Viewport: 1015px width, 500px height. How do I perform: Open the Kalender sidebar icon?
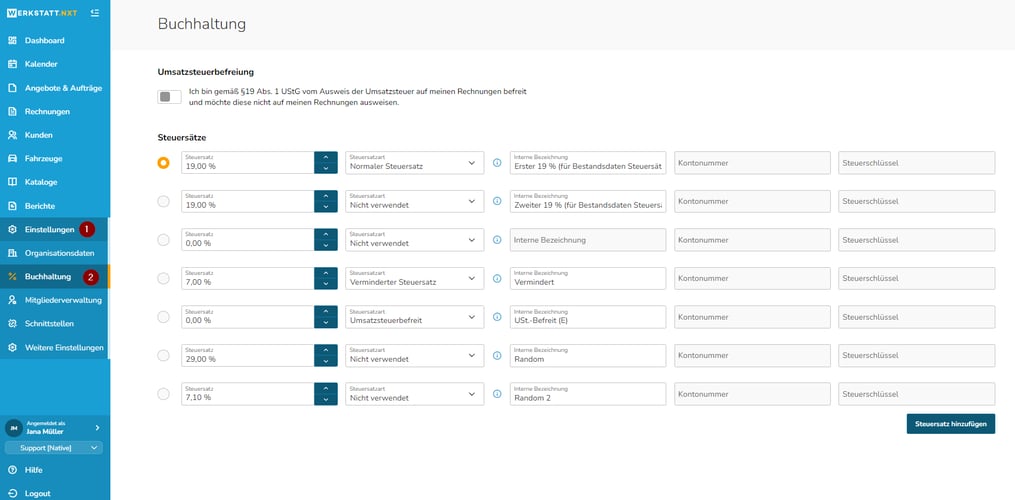[x=12, y=64]
